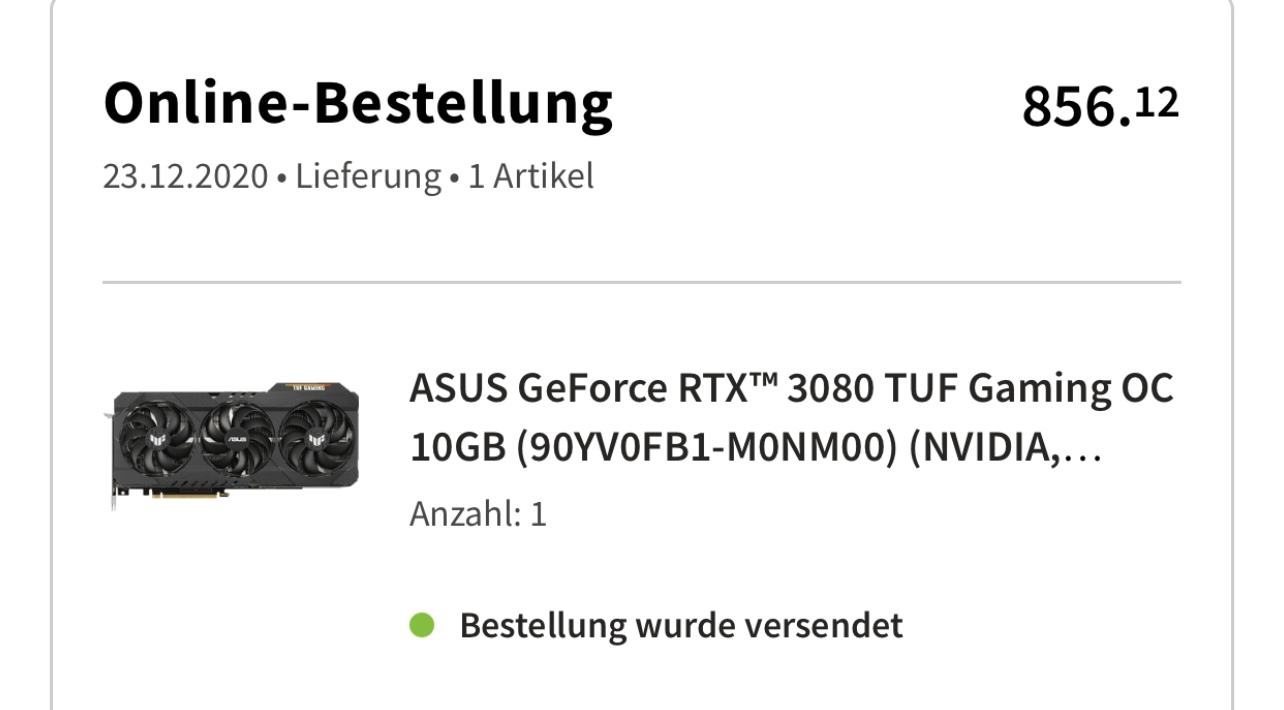Click "Bestellung wurde versendet" status text
The image size is (1284, 710).
(680, 626)
